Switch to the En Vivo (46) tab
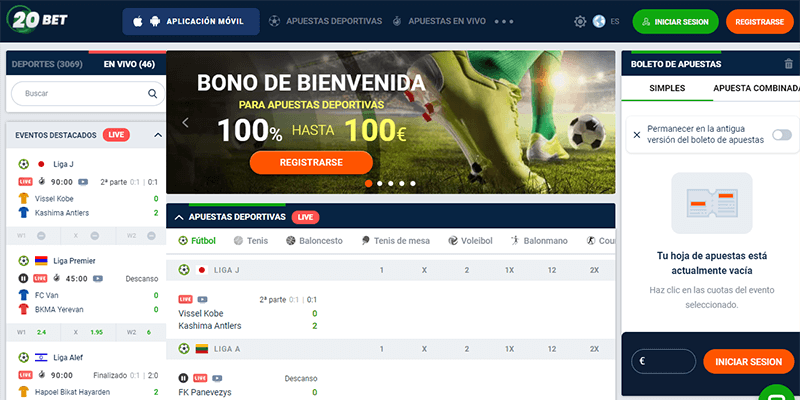Image resolution: width=800 pixels, height=400 pixels. click(129, 64)
